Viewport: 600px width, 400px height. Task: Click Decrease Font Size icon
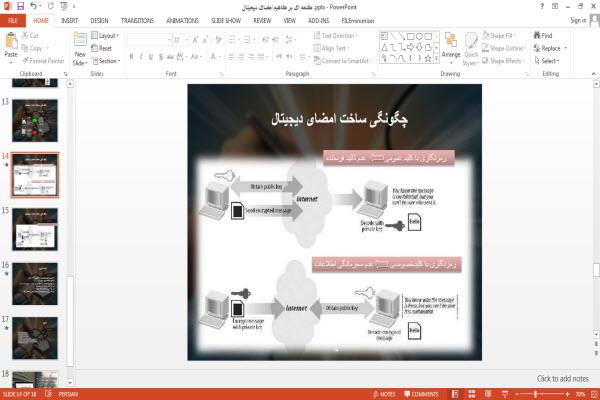point(205,40)
